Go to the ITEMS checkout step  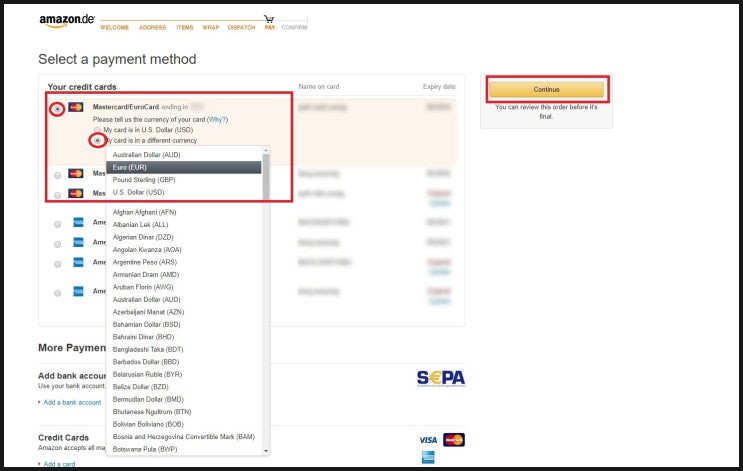[185, 27]
